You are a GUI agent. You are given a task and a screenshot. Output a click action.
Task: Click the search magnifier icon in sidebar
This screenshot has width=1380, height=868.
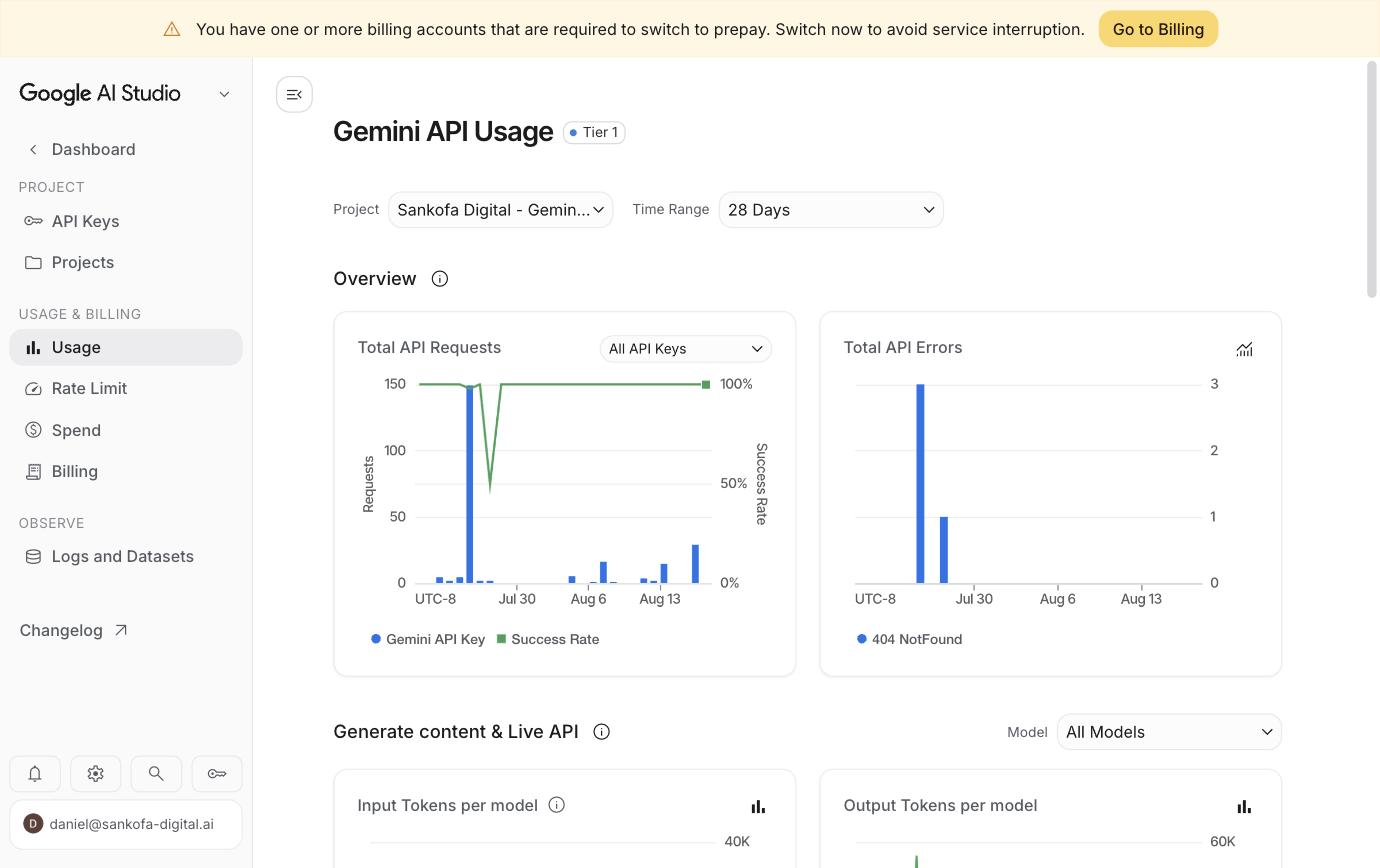(x=156, y=773)
